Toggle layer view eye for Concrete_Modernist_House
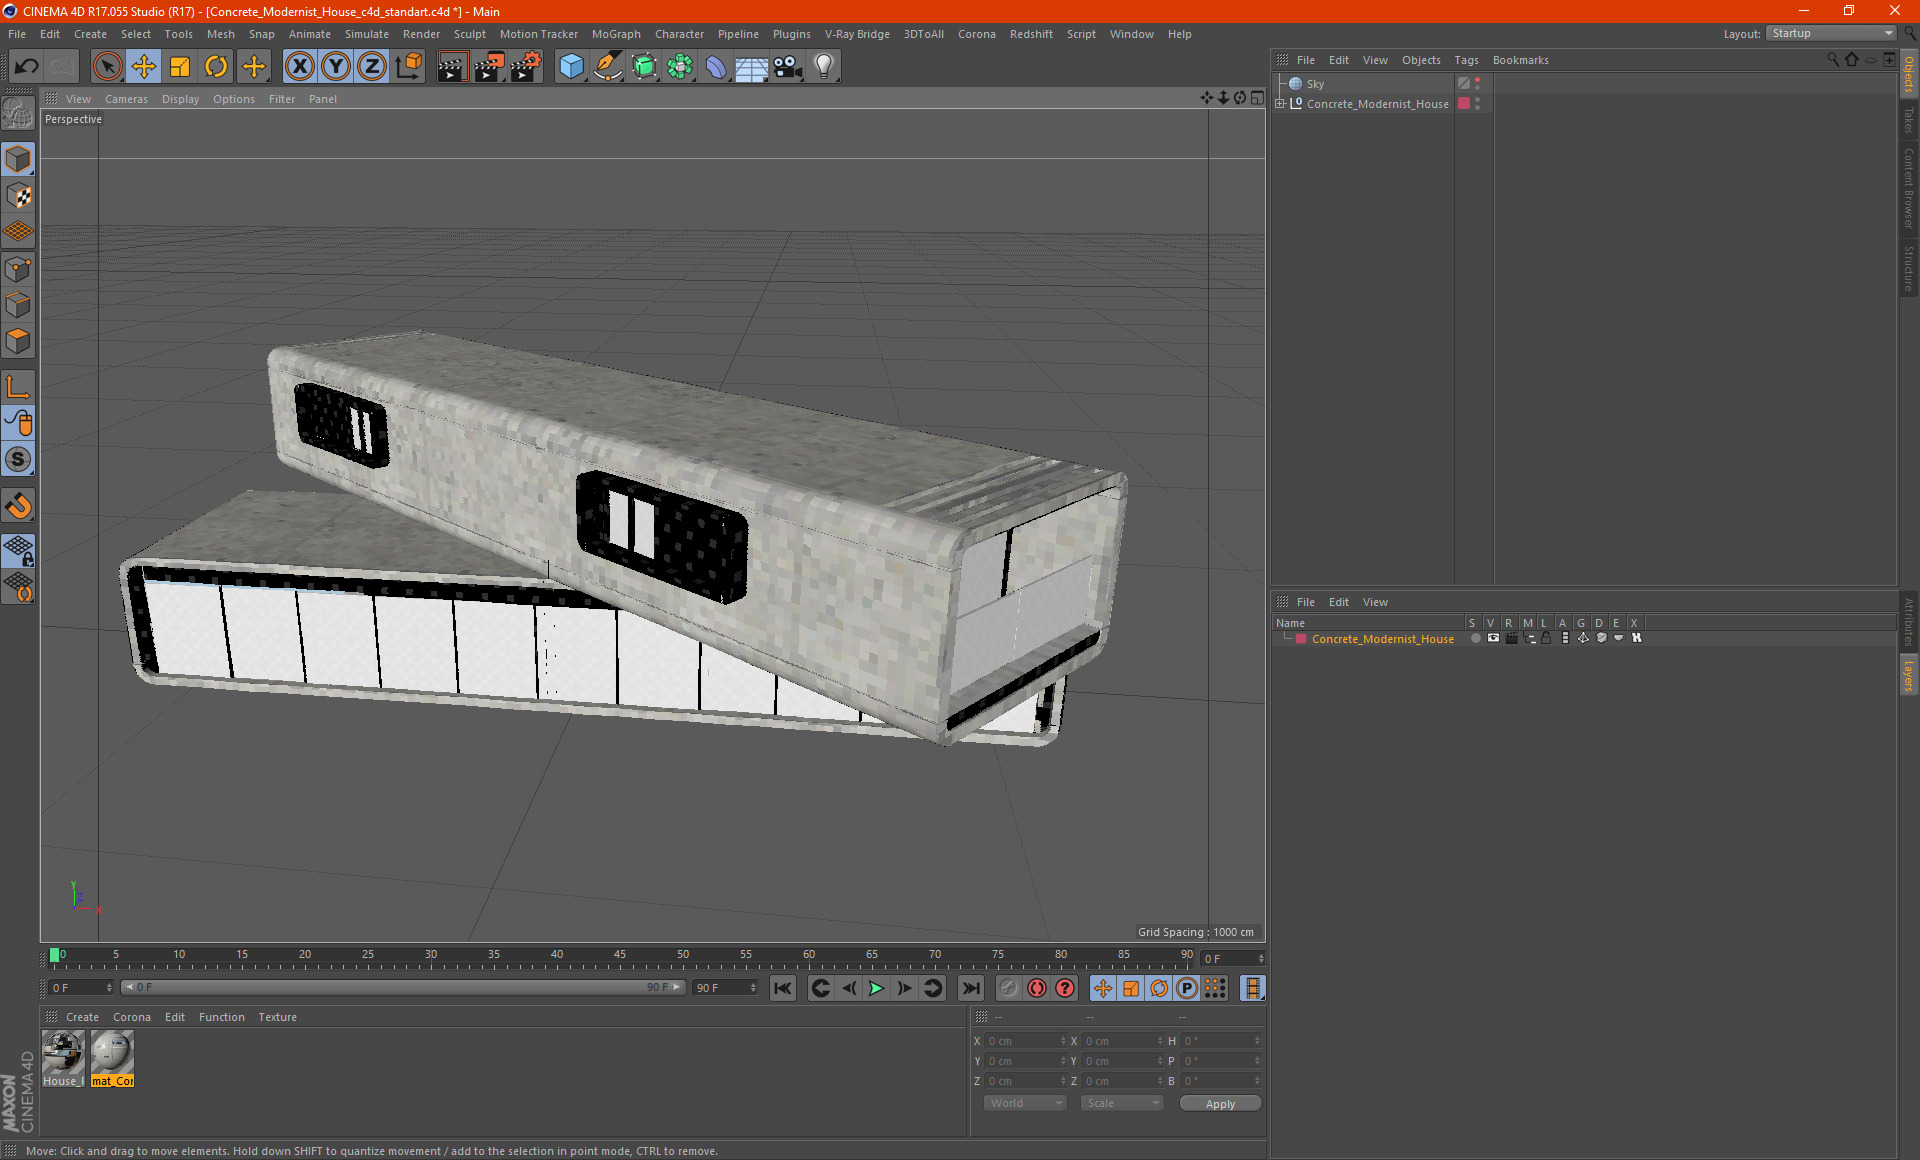The width and height of the screenshot is (1920, 1160). point(1493,638)
